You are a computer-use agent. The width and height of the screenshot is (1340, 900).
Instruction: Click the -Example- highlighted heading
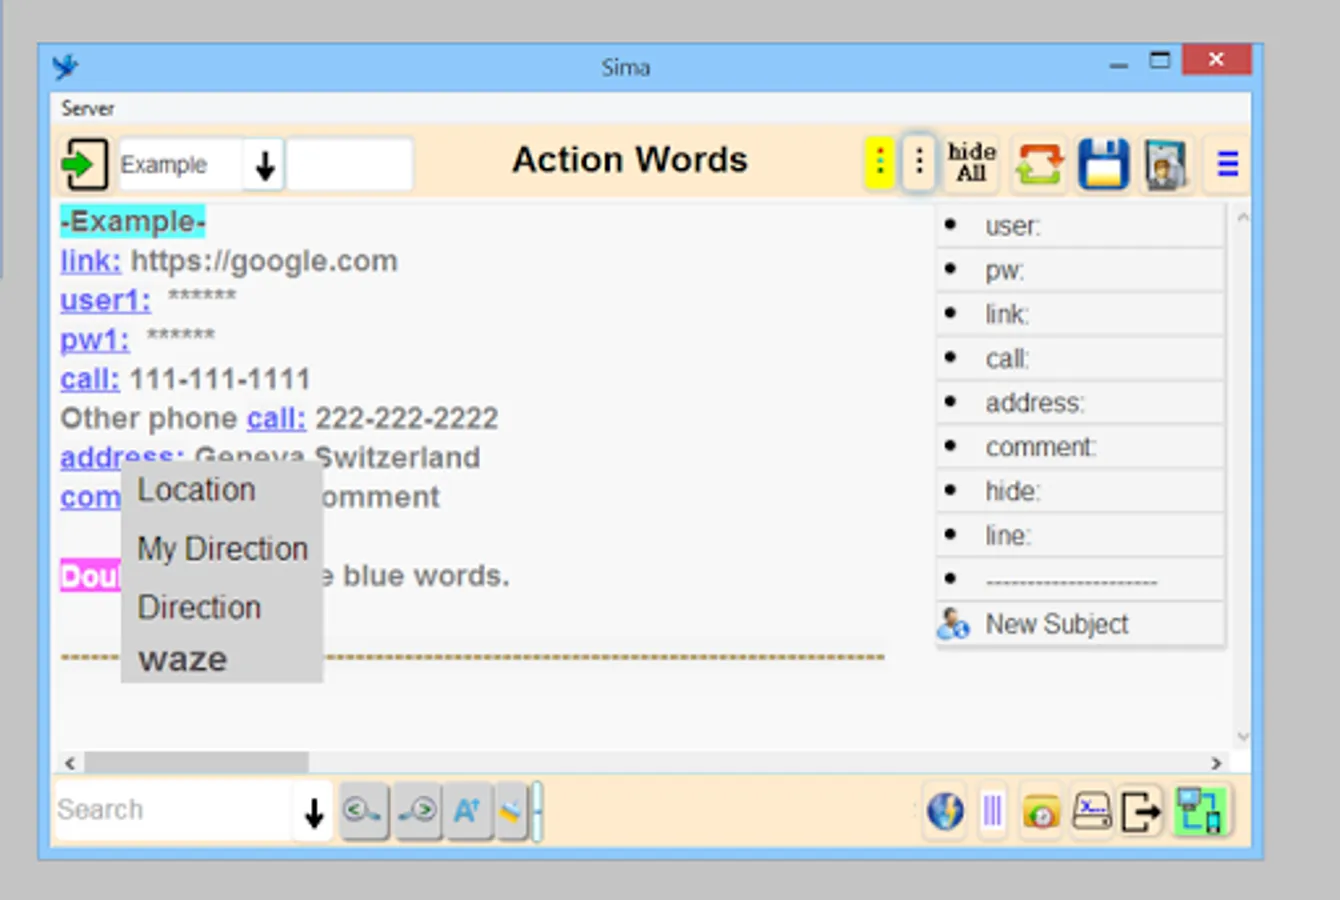coord(133,221)
